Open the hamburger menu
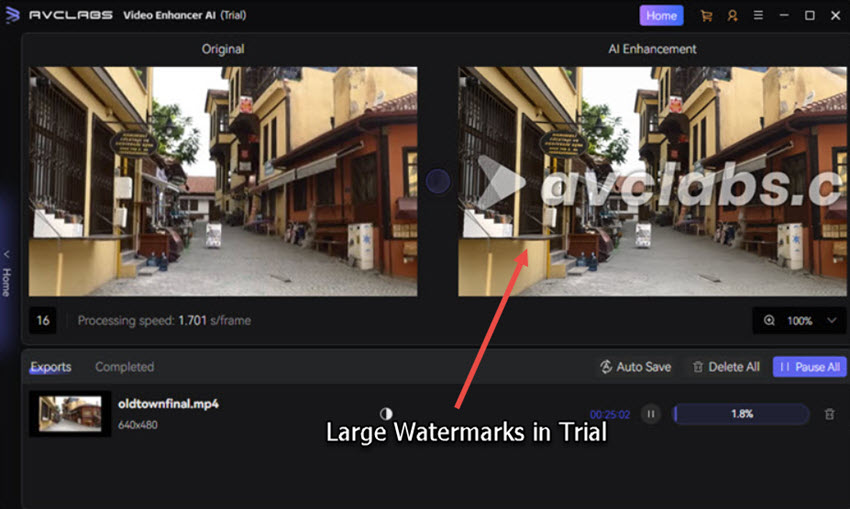This screenshot has height=509, width=850. pos(758,15)
